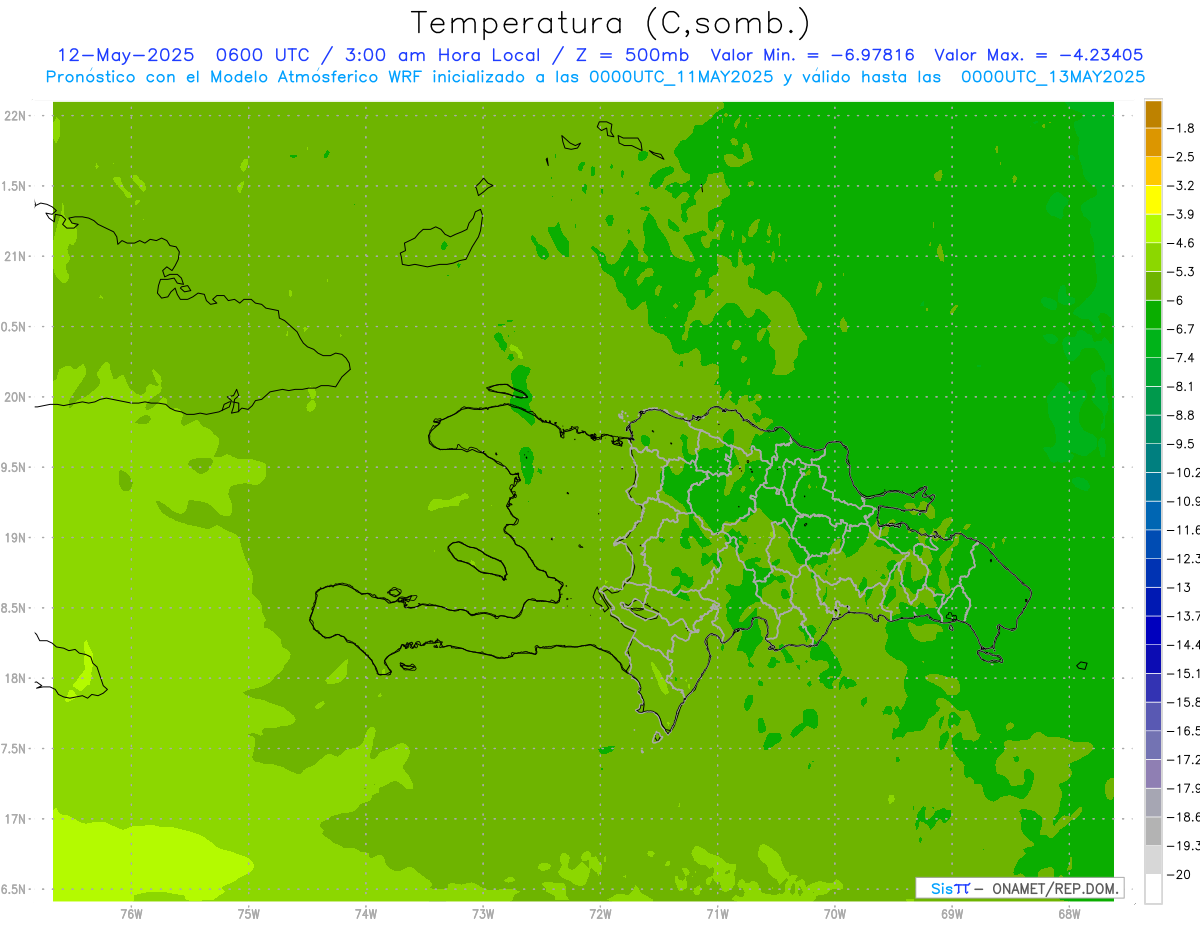The image size is (1200, 927).
Task: Click the '-15.8' legend value
Action: pos(1183,702)
